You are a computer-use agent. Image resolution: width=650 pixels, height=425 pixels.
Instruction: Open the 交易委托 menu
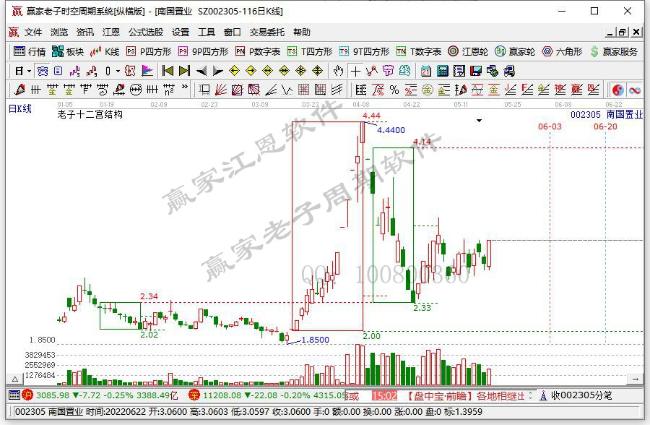pos(267,32)
